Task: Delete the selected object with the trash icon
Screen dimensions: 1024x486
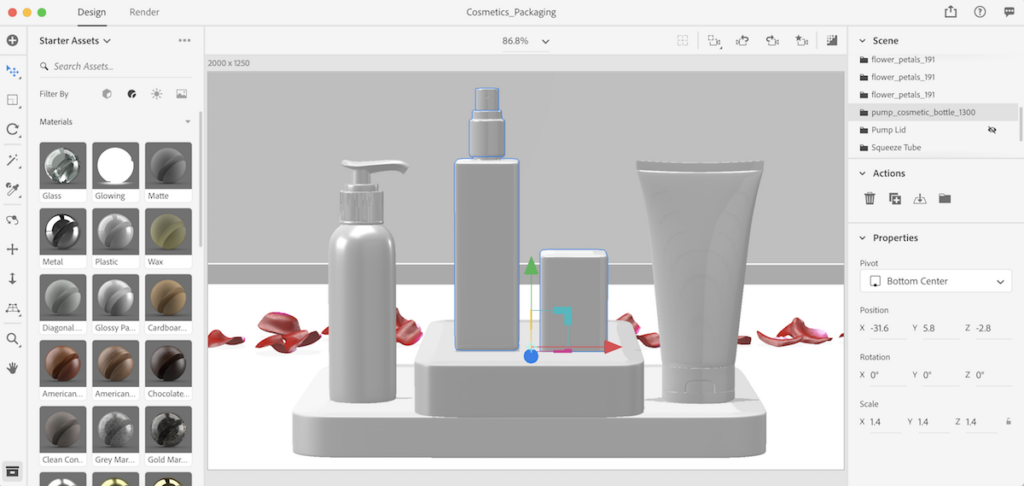Action: point(869,199)
